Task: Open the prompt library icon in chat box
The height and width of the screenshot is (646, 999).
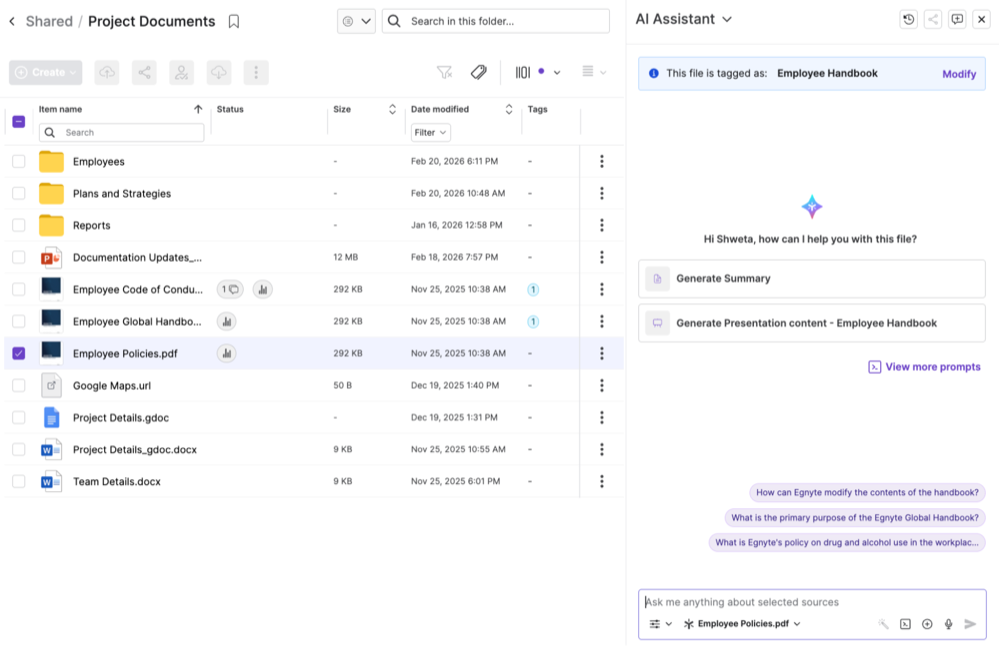Action: (x=905, y=624)
